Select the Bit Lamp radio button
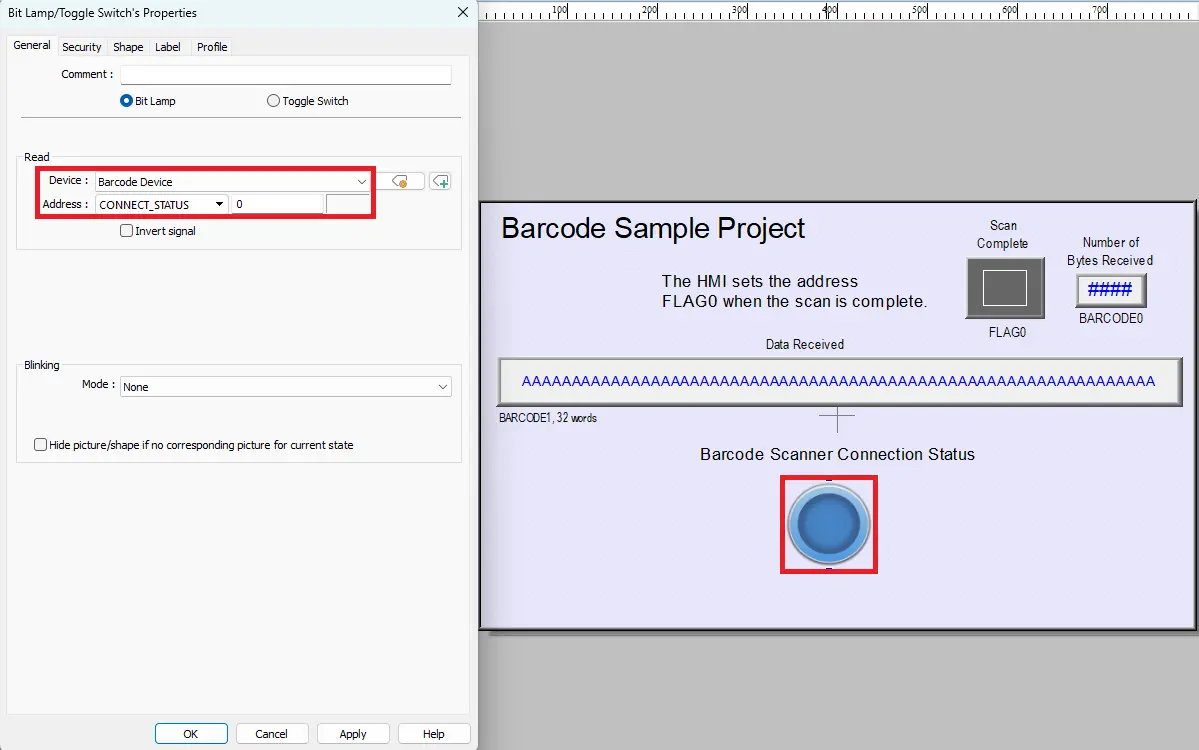 coord(125,100)
